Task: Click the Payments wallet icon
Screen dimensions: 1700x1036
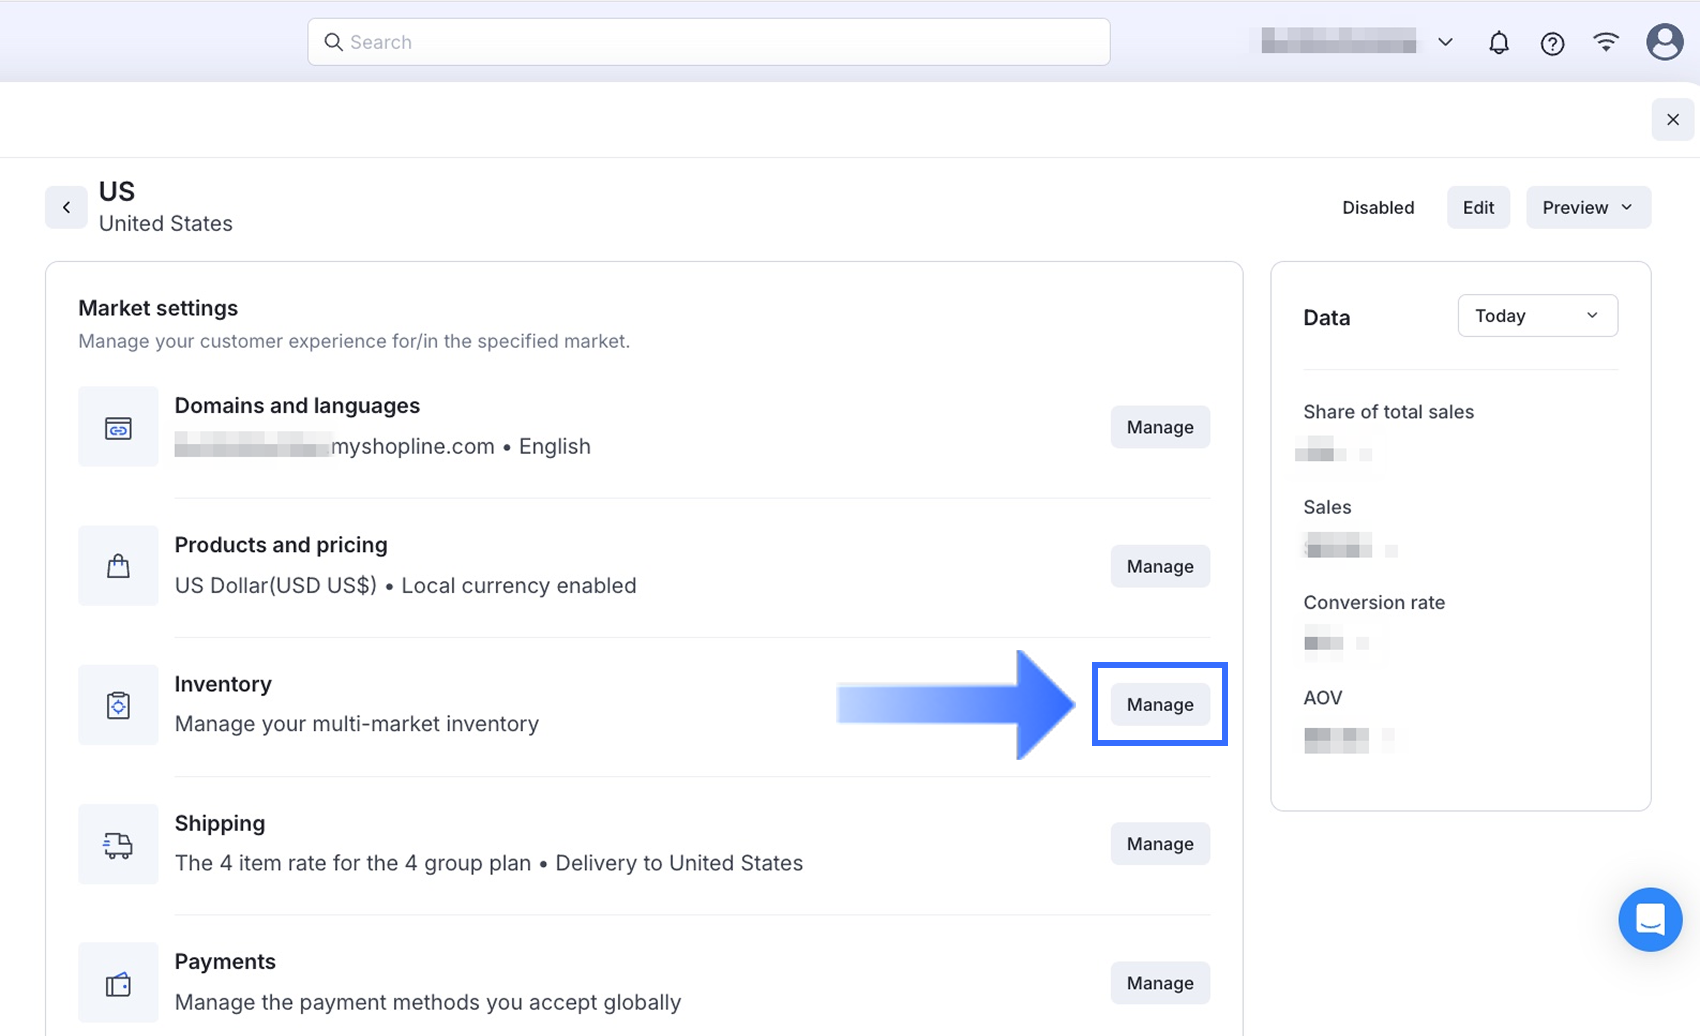Action: pyautogui.click(x=118, y=984)
